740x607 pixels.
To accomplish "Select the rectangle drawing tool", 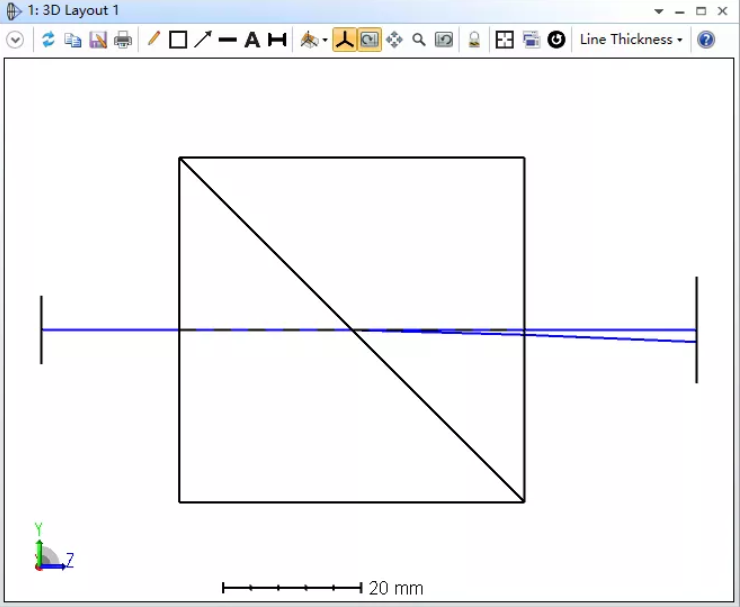I will point(178,40).
